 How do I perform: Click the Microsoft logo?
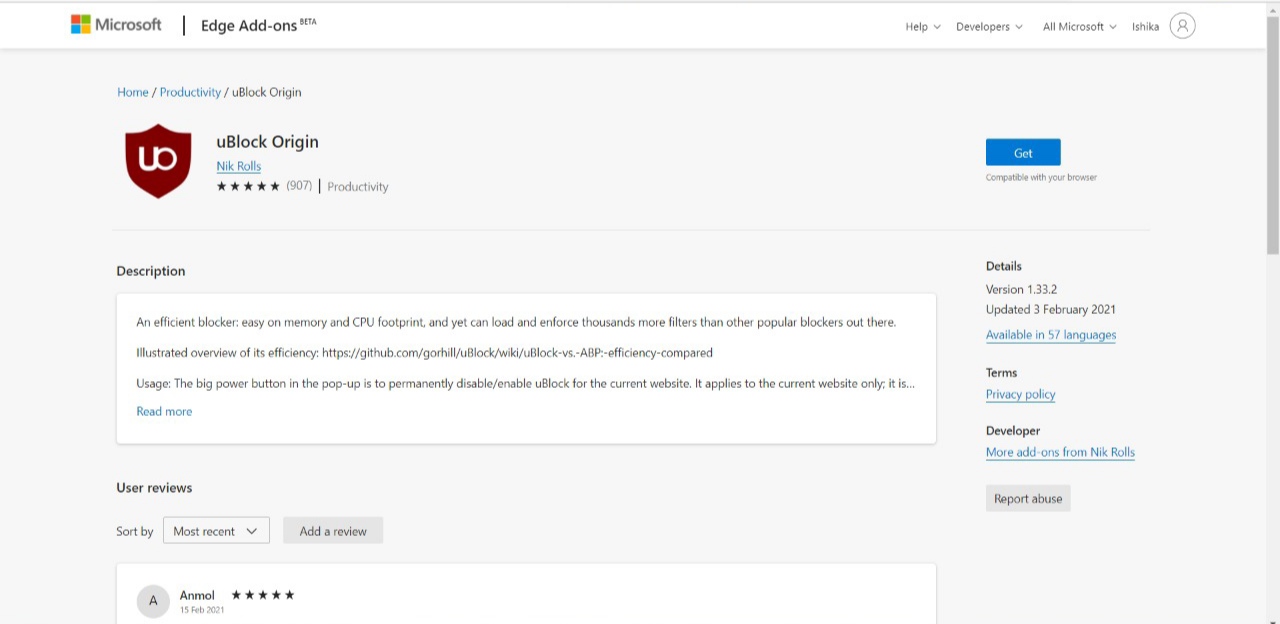coord(116,25)
